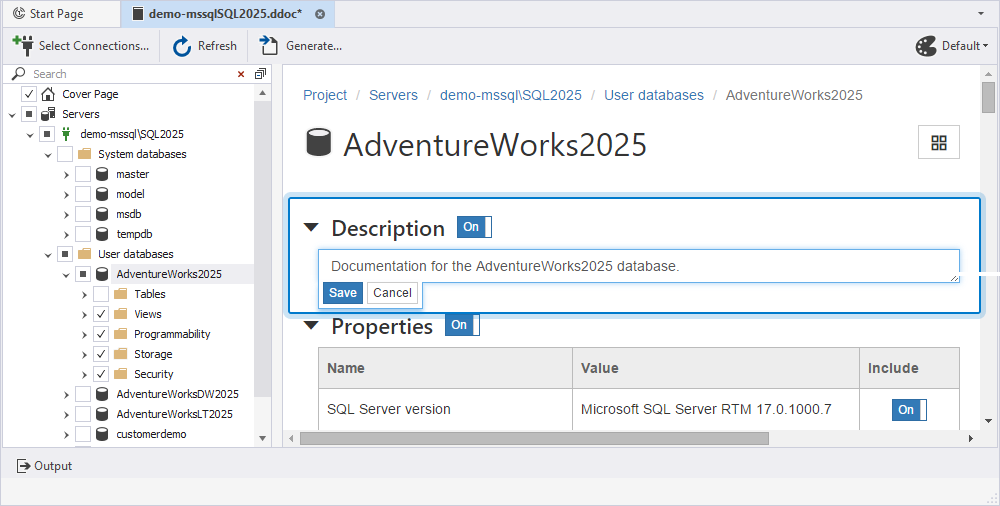
Task: Select AdventureWorksLT2025 in the tree
Action: tap(174, 414)
